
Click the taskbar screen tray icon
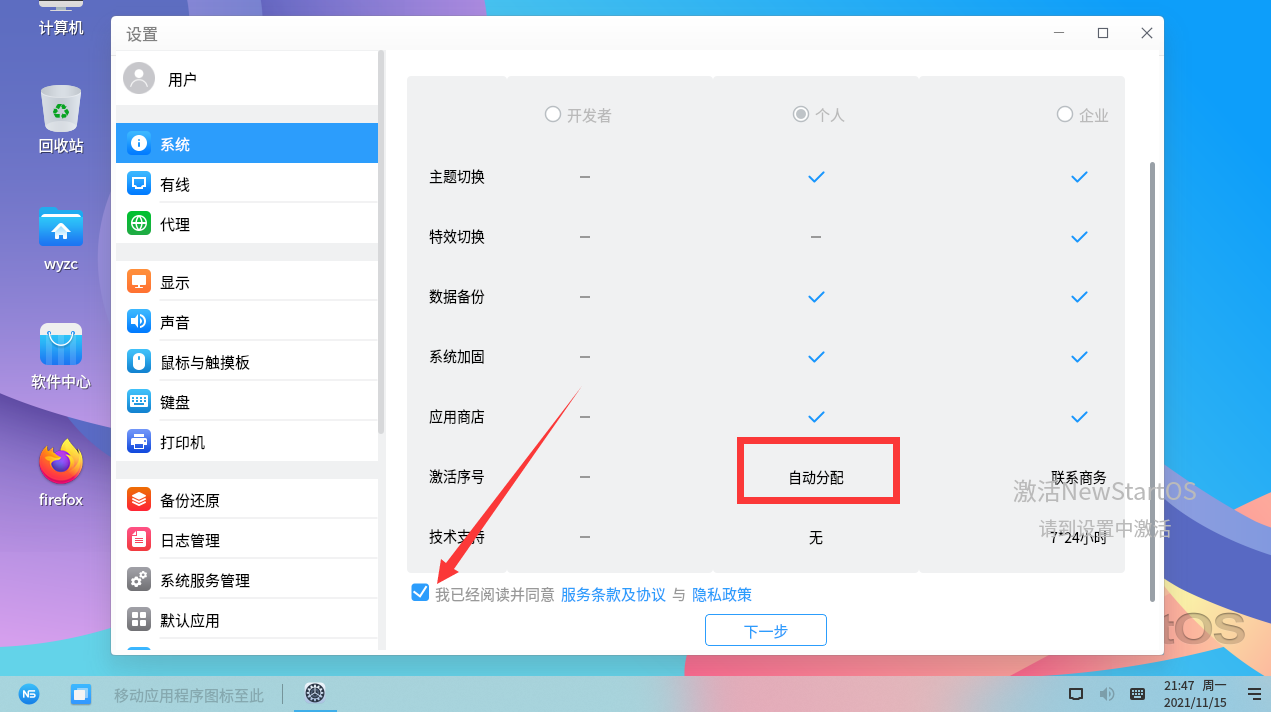point(1076,694)
